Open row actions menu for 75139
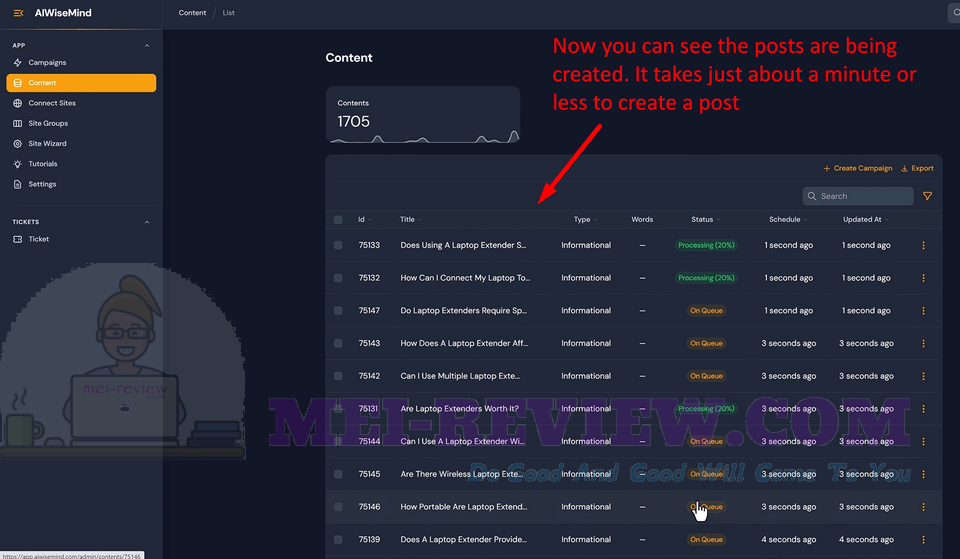The height and width of the screenshot is (559, 960). point(923,539)
